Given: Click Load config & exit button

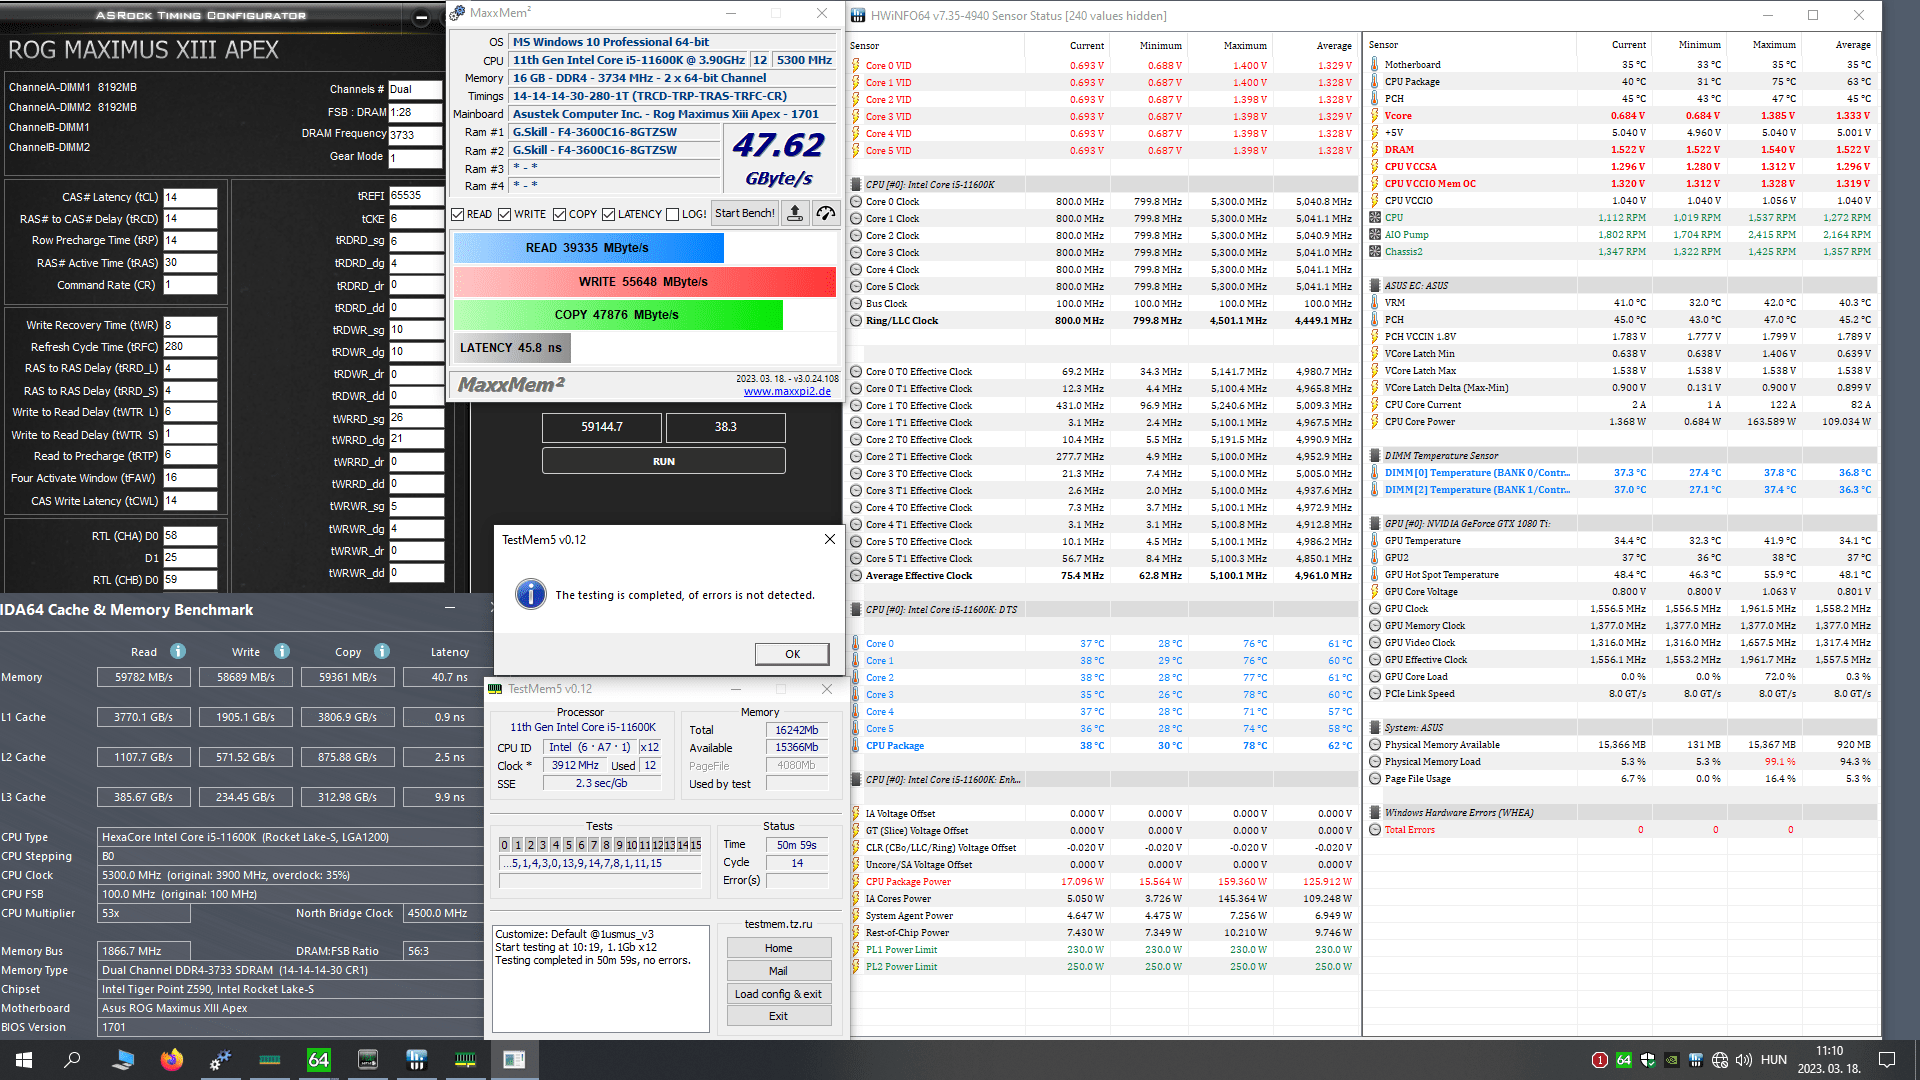Looking at the screenshot, I should pos(778,994).
